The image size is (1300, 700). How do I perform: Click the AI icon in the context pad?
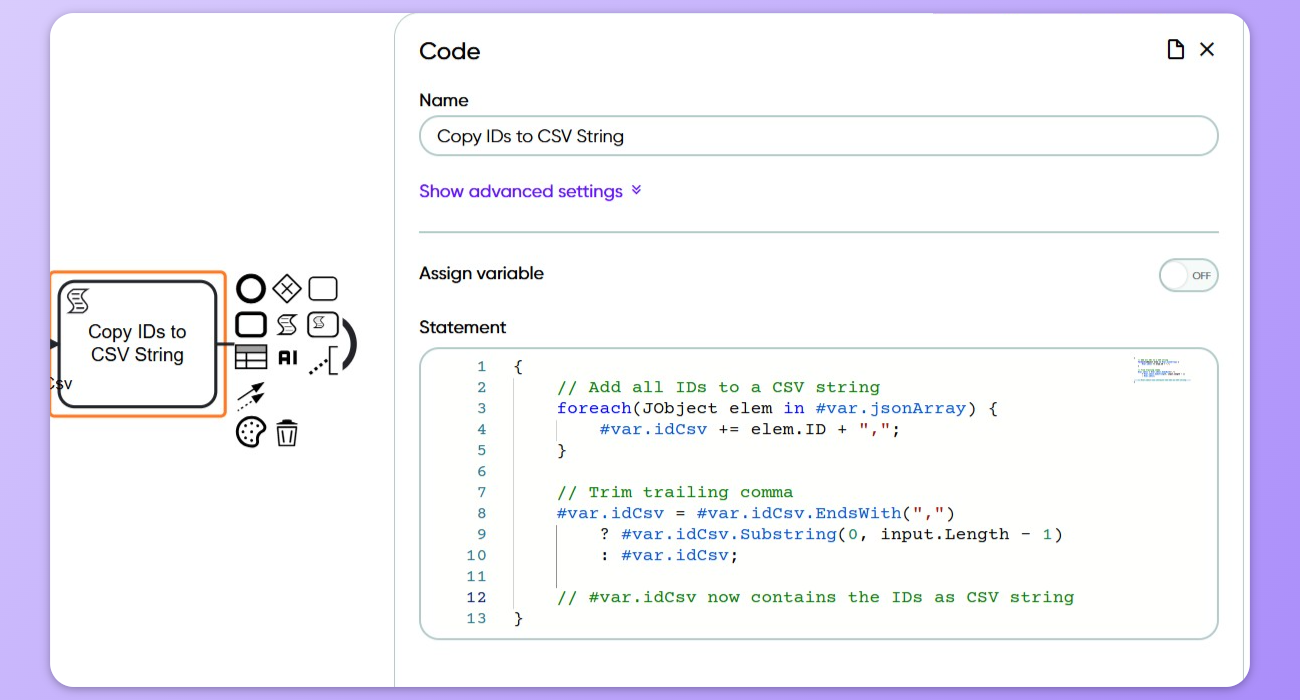(x=288, y=357)
